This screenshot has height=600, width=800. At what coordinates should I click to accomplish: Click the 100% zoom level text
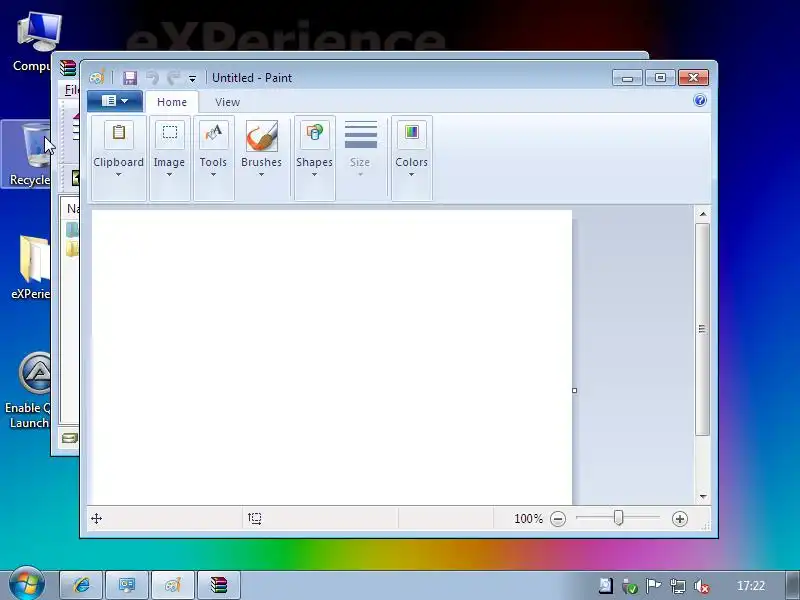(x=529, y=519)
